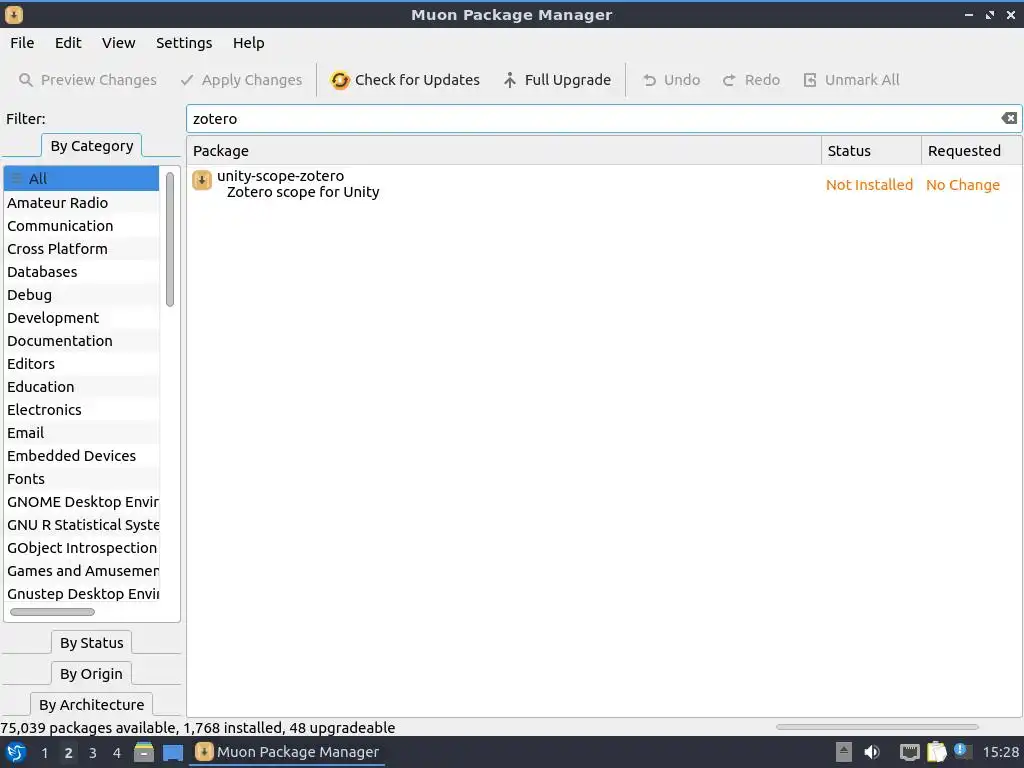Switch to workspace 3 on taskbar
The height and width of the screenshot is (768, 1024).
click(93, 753)
